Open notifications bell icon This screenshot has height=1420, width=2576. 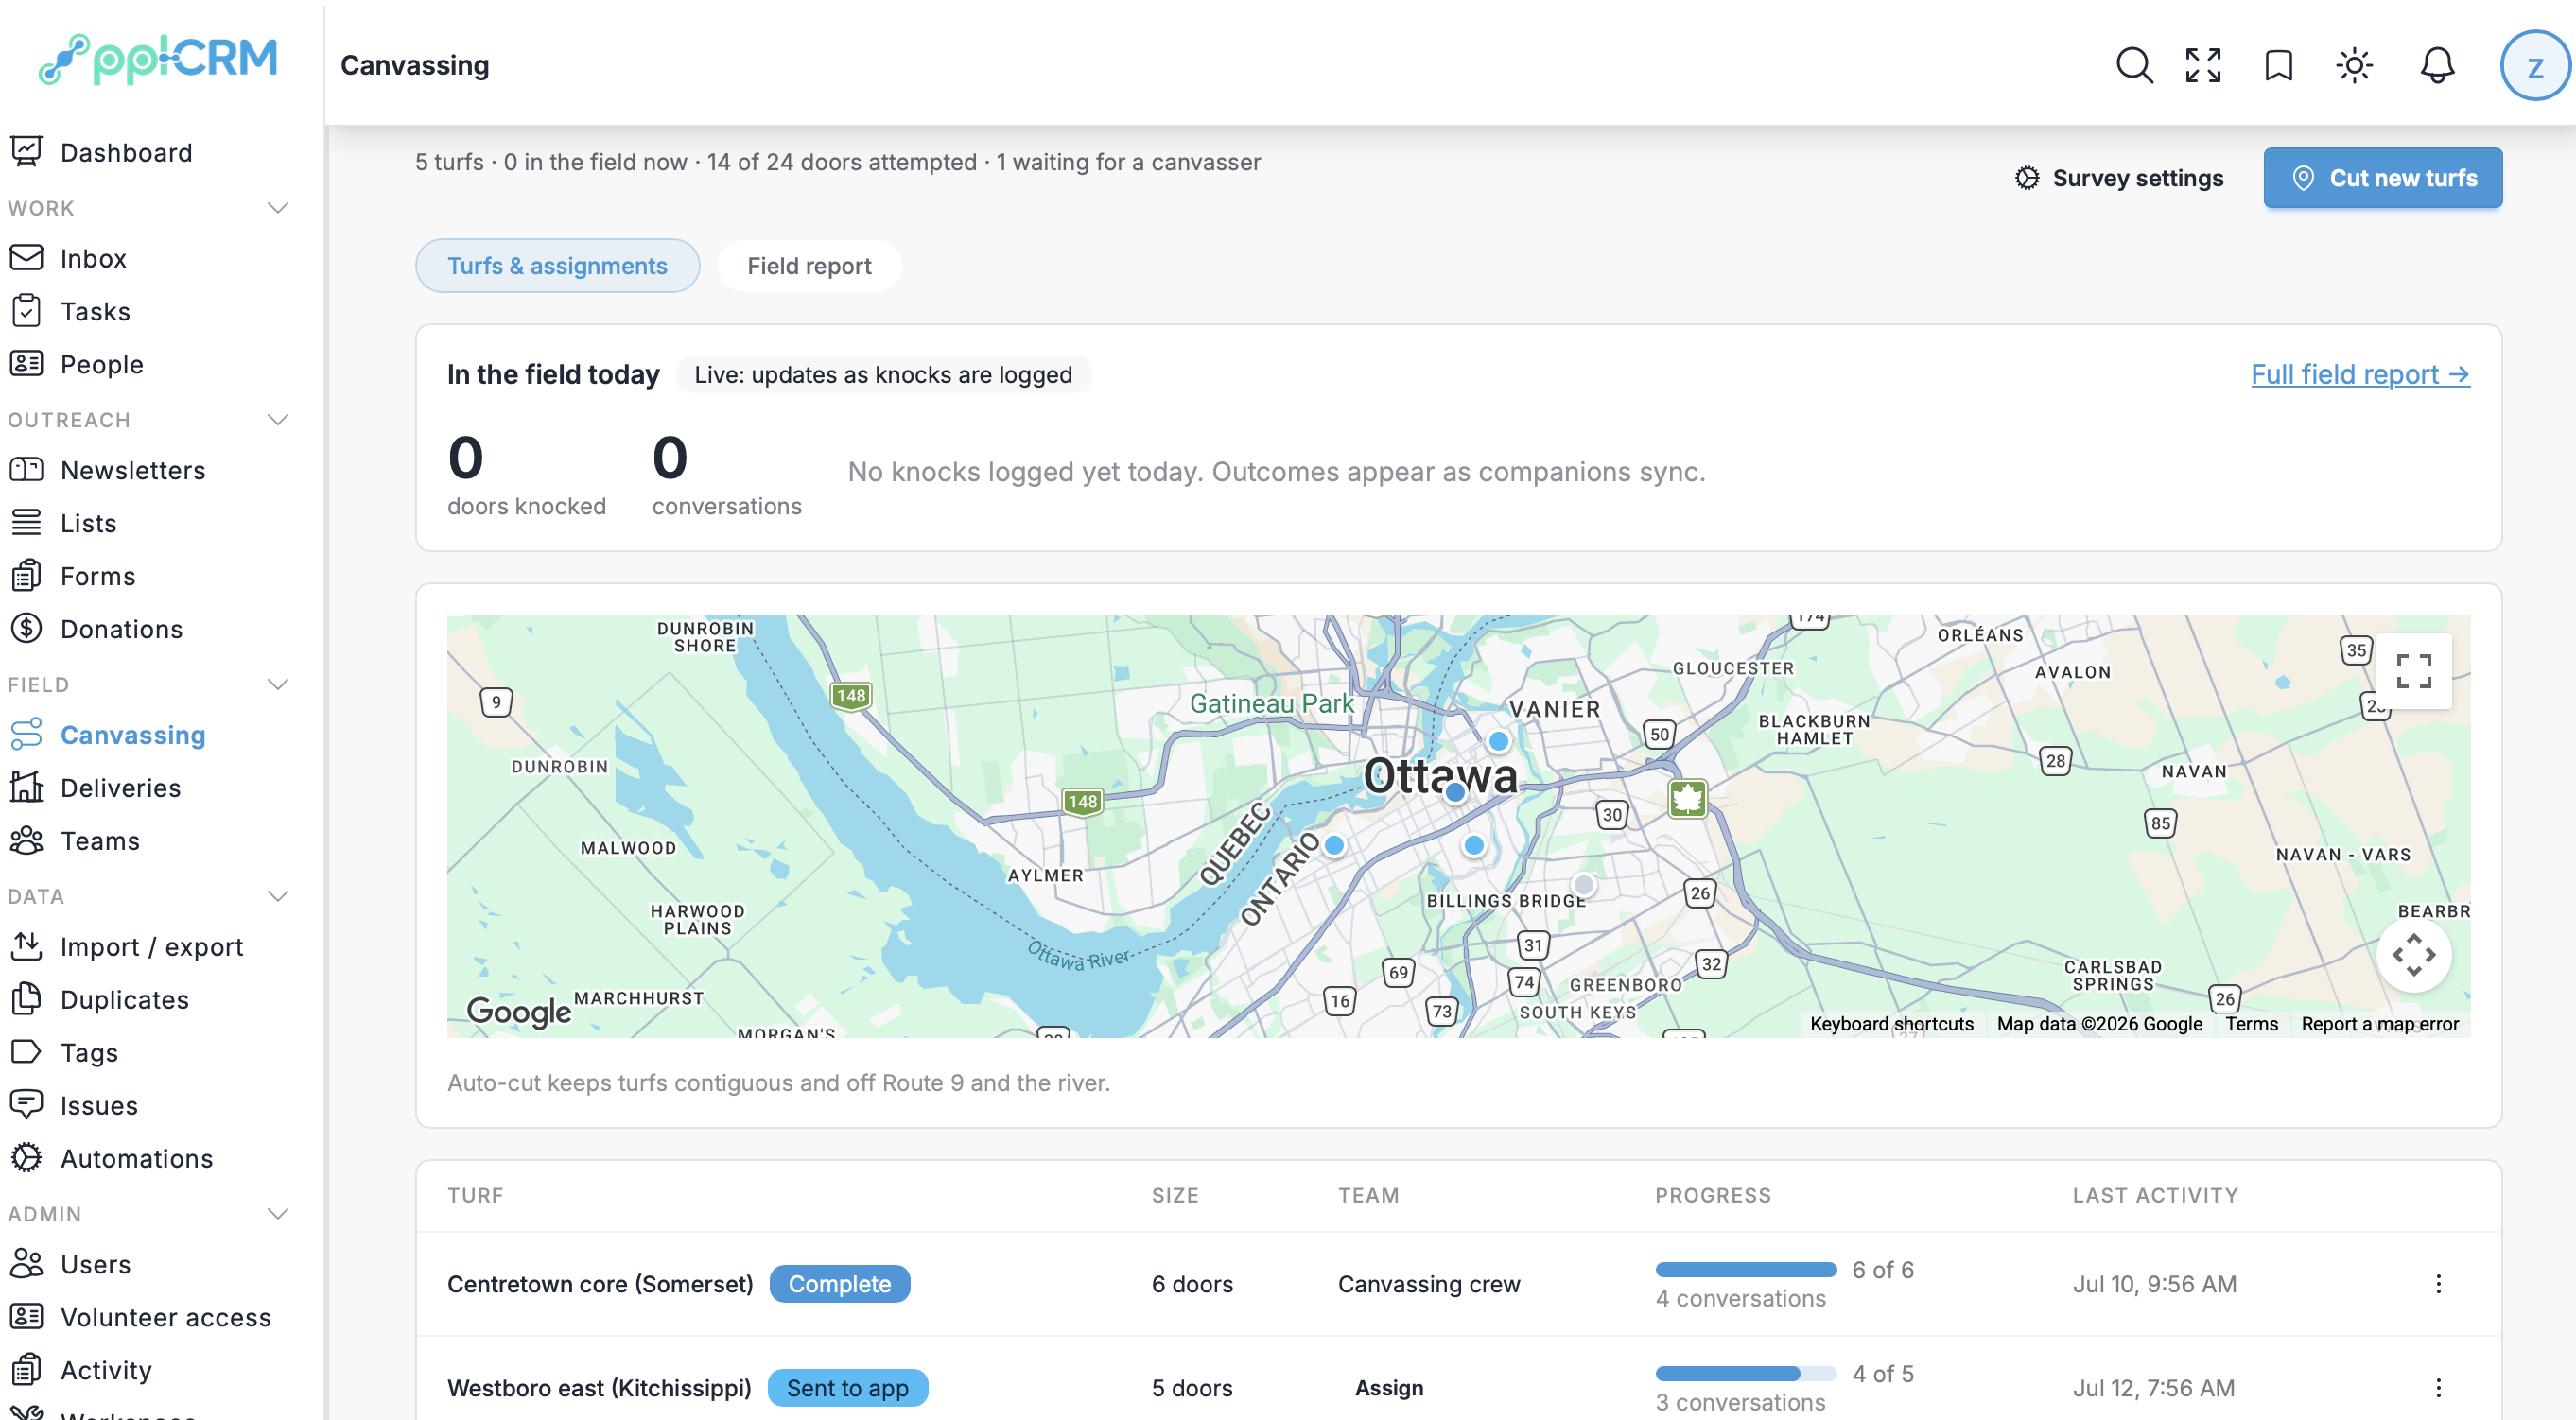tap(2437, 65)
